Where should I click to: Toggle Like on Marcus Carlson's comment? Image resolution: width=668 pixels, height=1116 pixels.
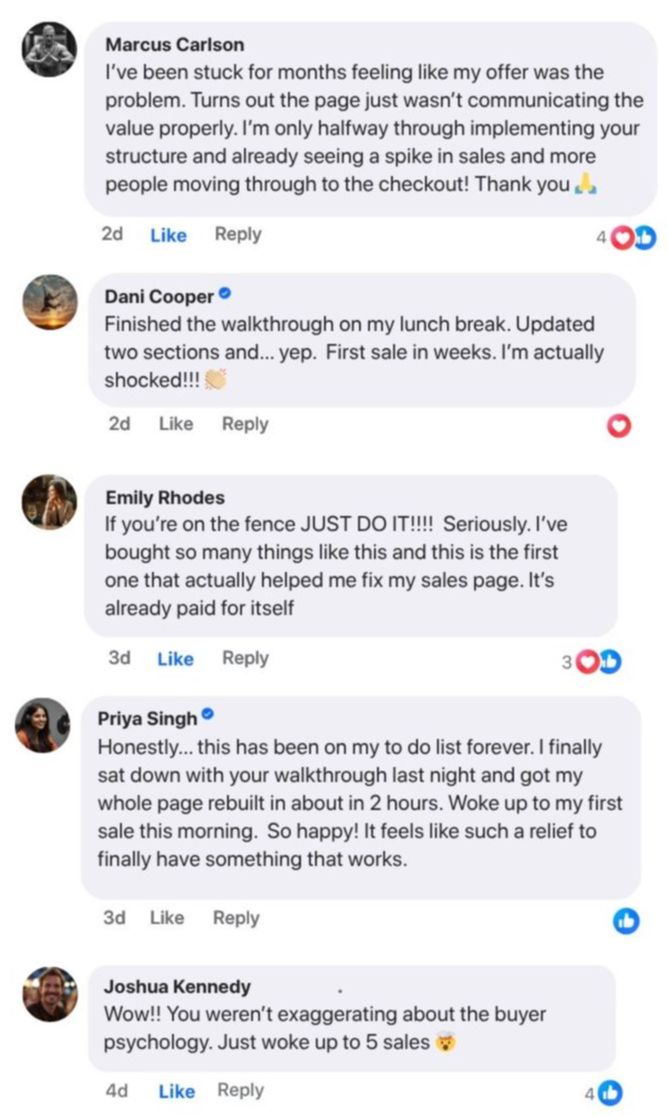168,235
